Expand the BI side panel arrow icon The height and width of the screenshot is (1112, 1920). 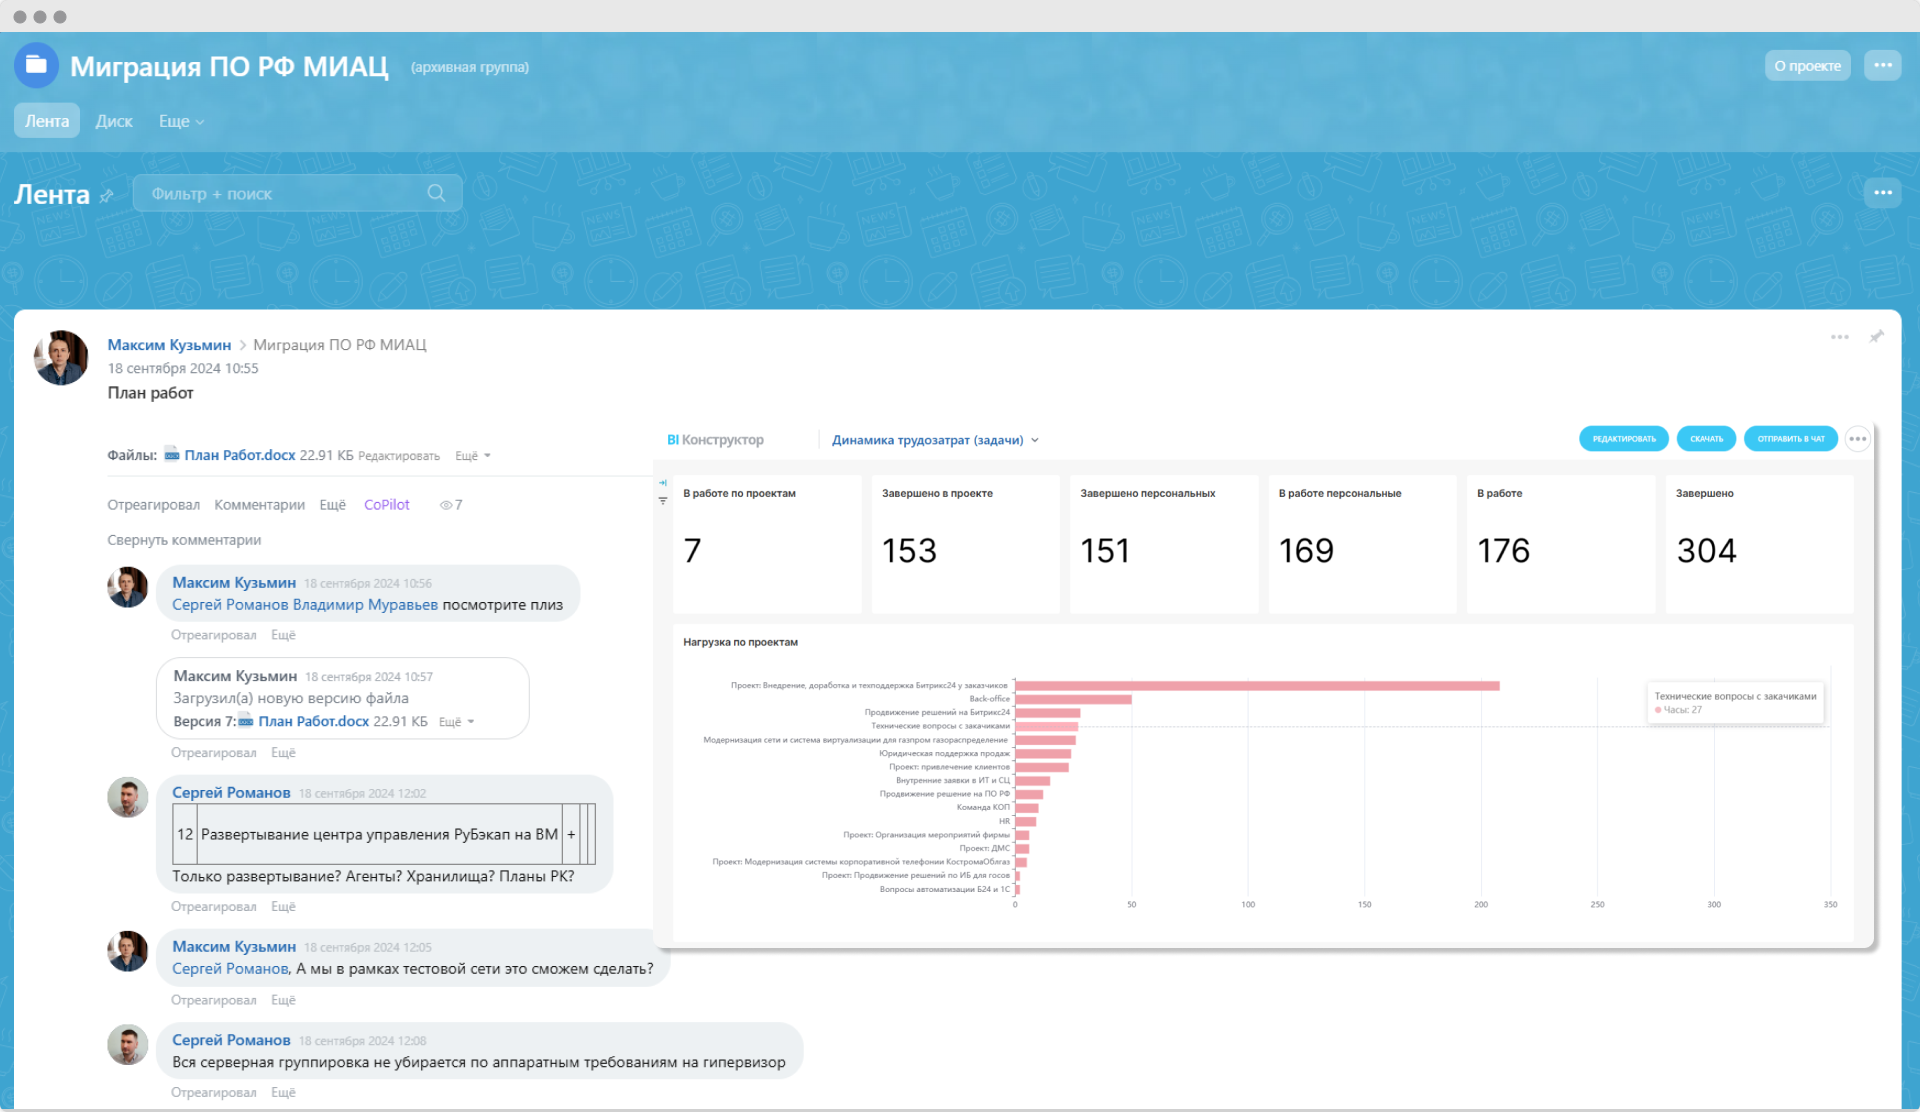pos(663,483)
